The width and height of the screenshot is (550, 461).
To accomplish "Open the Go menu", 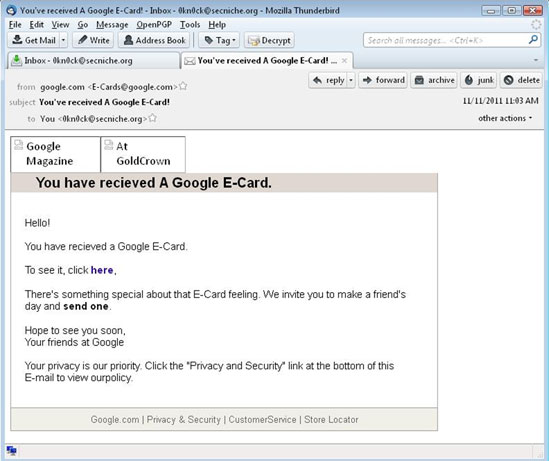I will (82, 25).
